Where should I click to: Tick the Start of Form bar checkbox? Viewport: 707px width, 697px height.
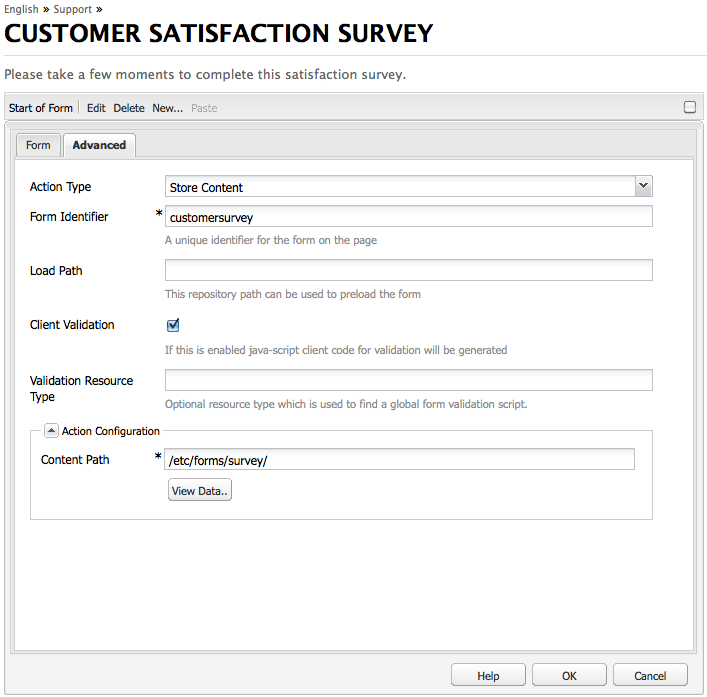pyautogui.click(x=690, y=107)
